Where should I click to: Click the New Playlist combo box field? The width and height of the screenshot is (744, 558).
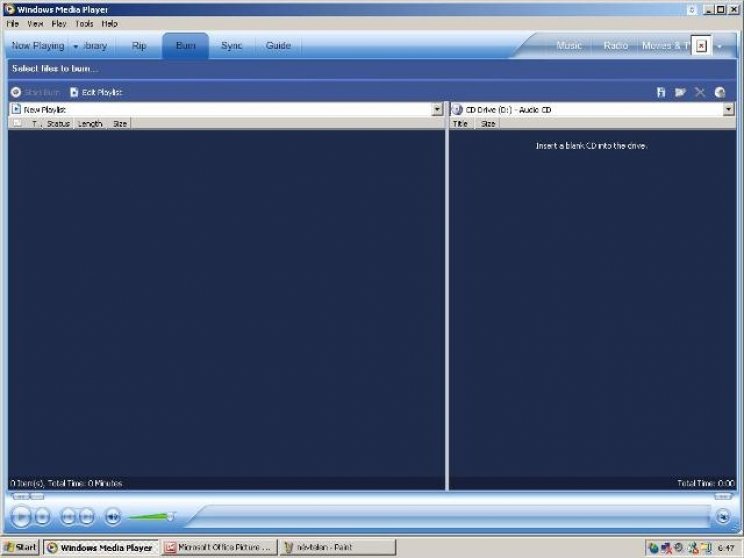[226, 110]
